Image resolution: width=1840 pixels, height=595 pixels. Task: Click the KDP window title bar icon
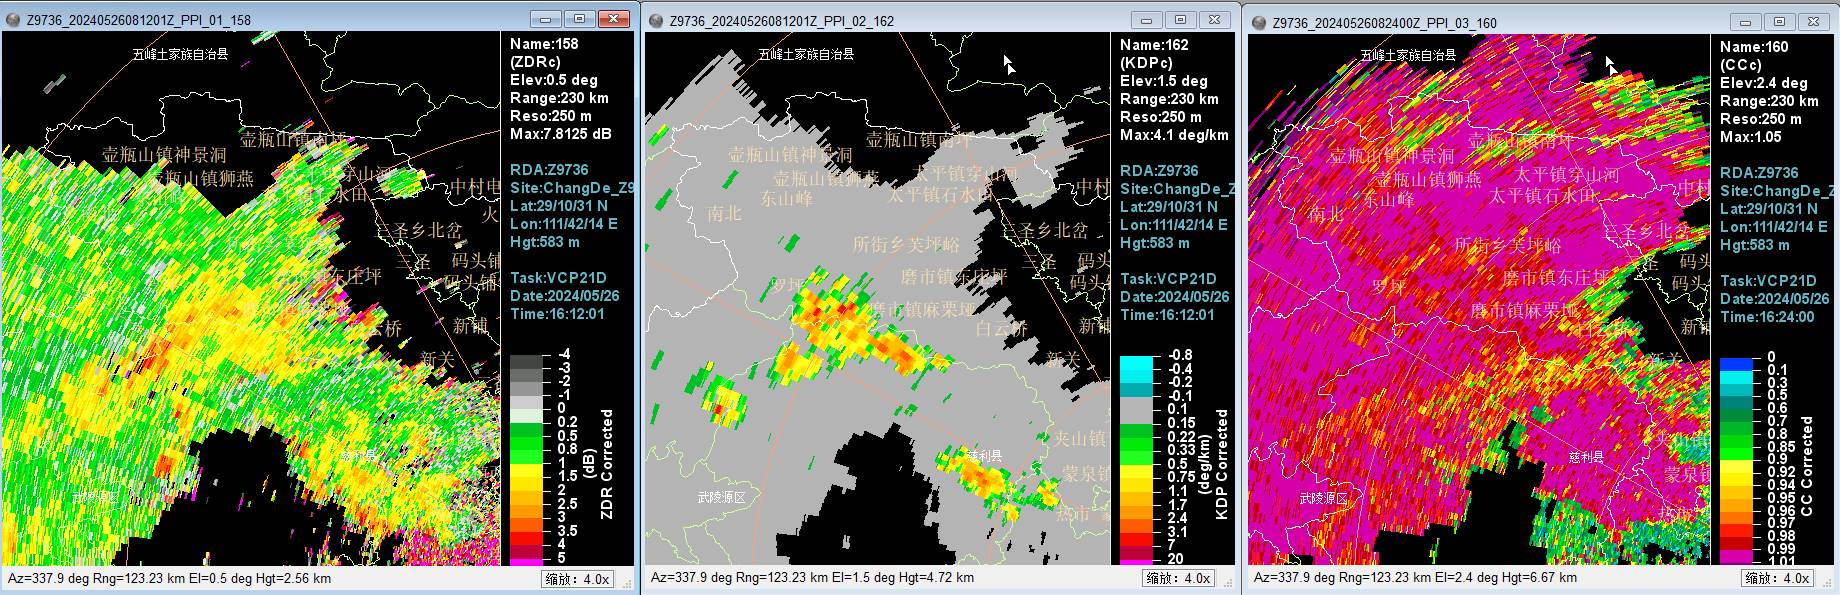click(655, 21)
